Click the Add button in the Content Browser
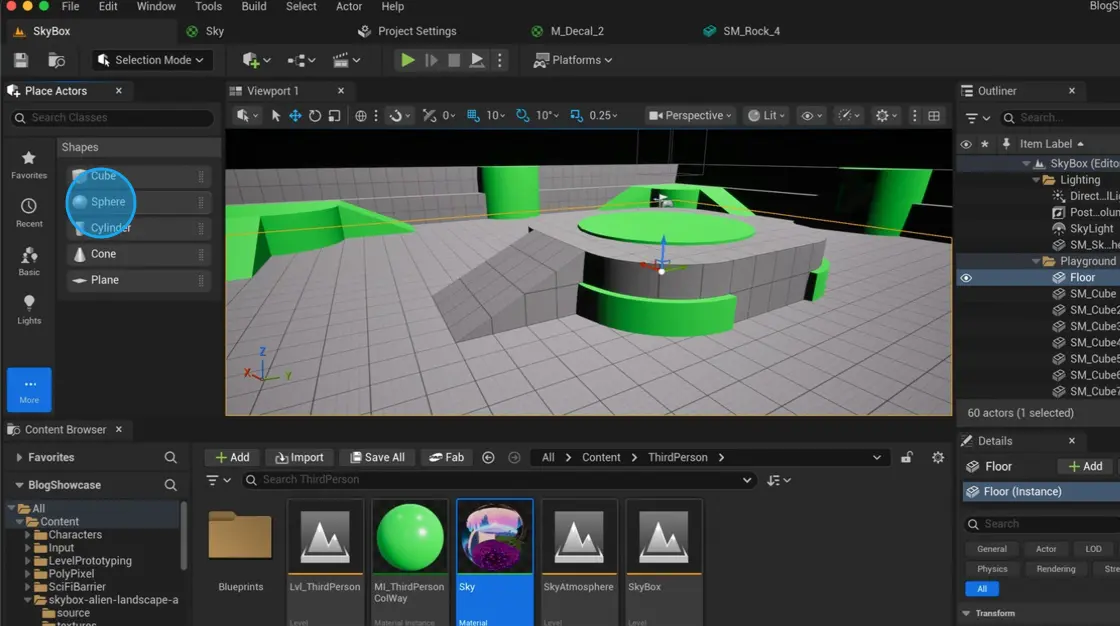Viewport: 1120px width, 626px height. (x=232, y=457)
